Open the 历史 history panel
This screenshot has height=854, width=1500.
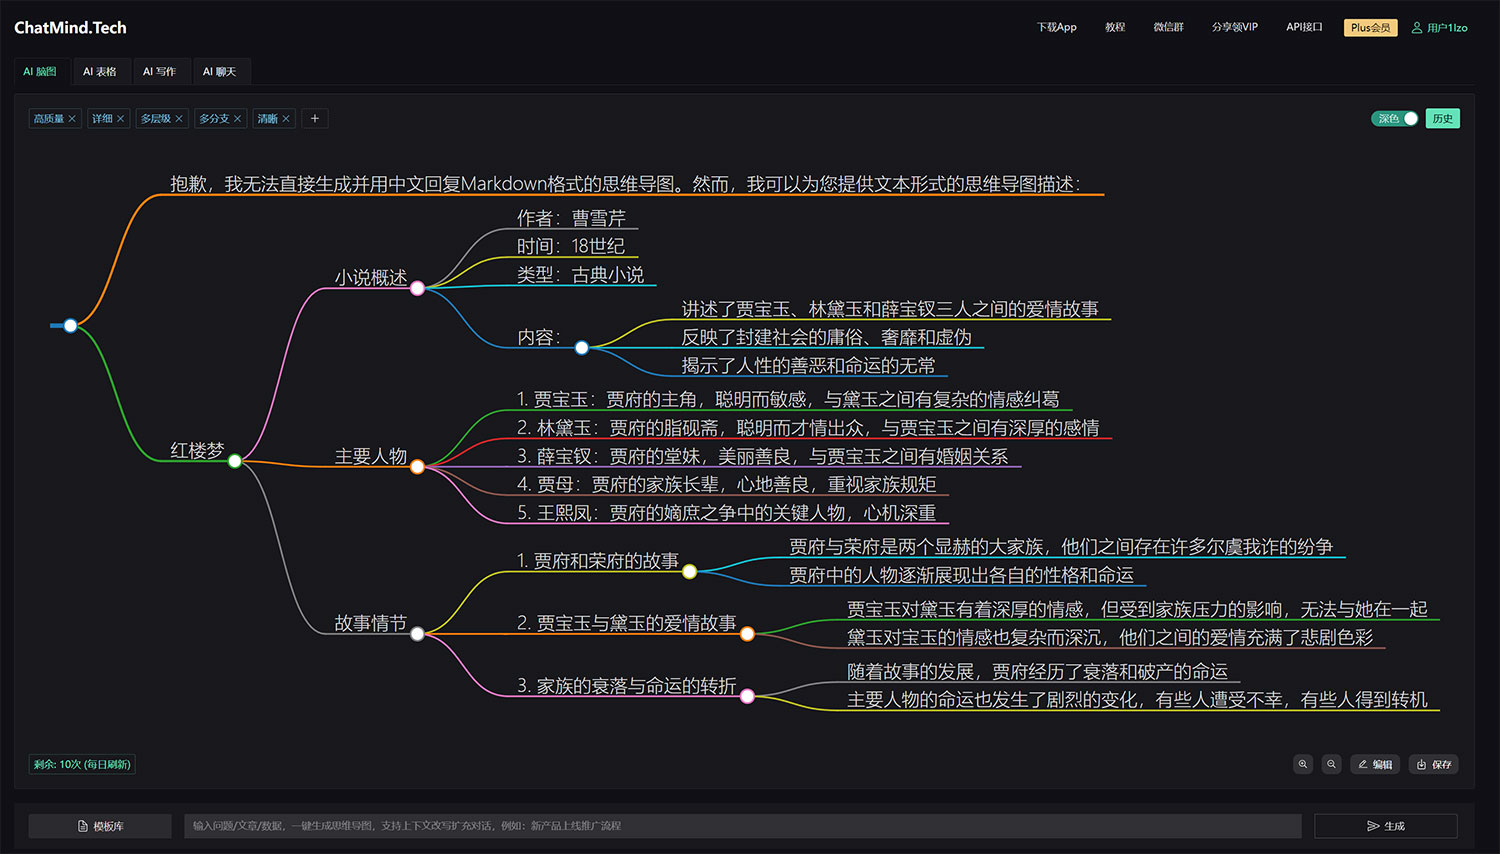(1442, 118)
